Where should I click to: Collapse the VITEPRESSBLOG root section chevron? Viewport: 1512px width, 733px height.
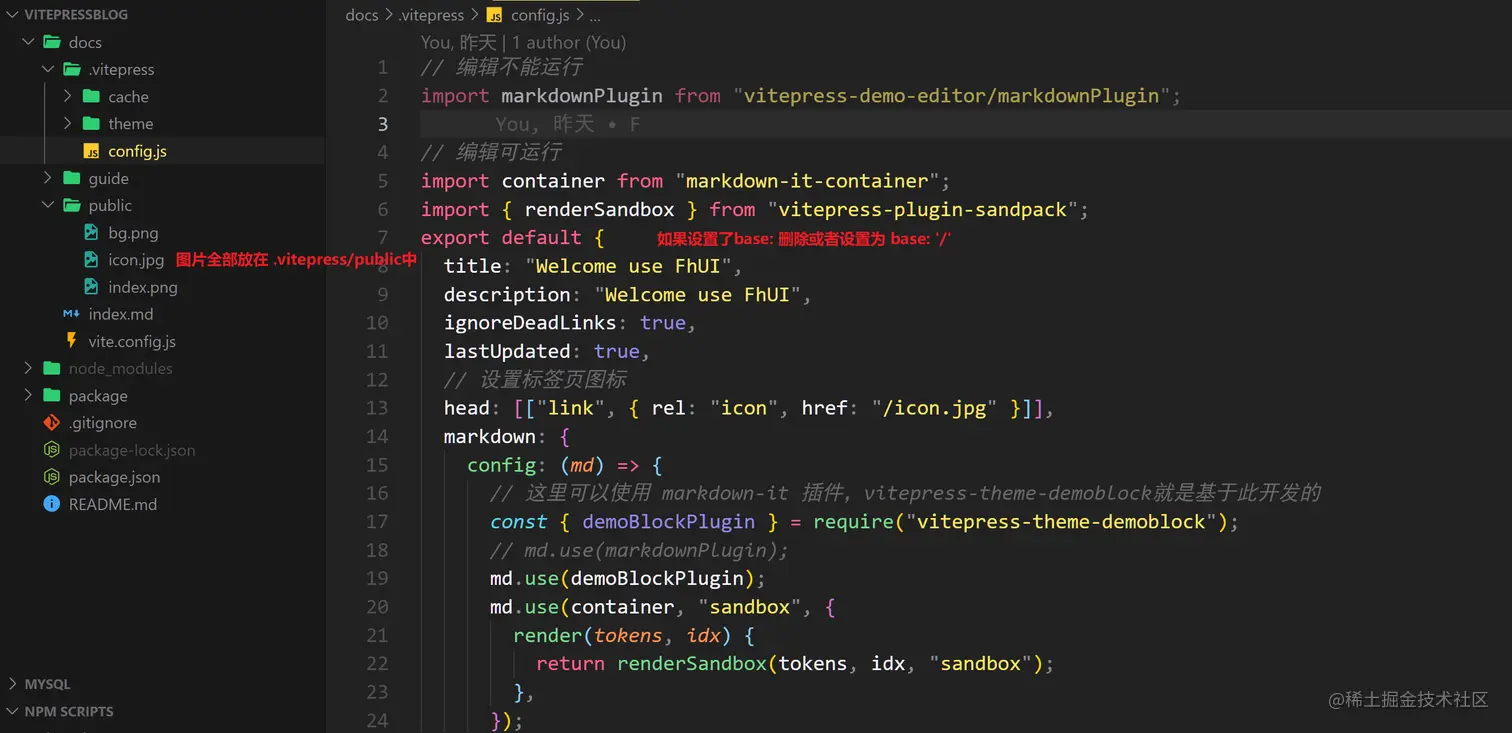point(12,15)
